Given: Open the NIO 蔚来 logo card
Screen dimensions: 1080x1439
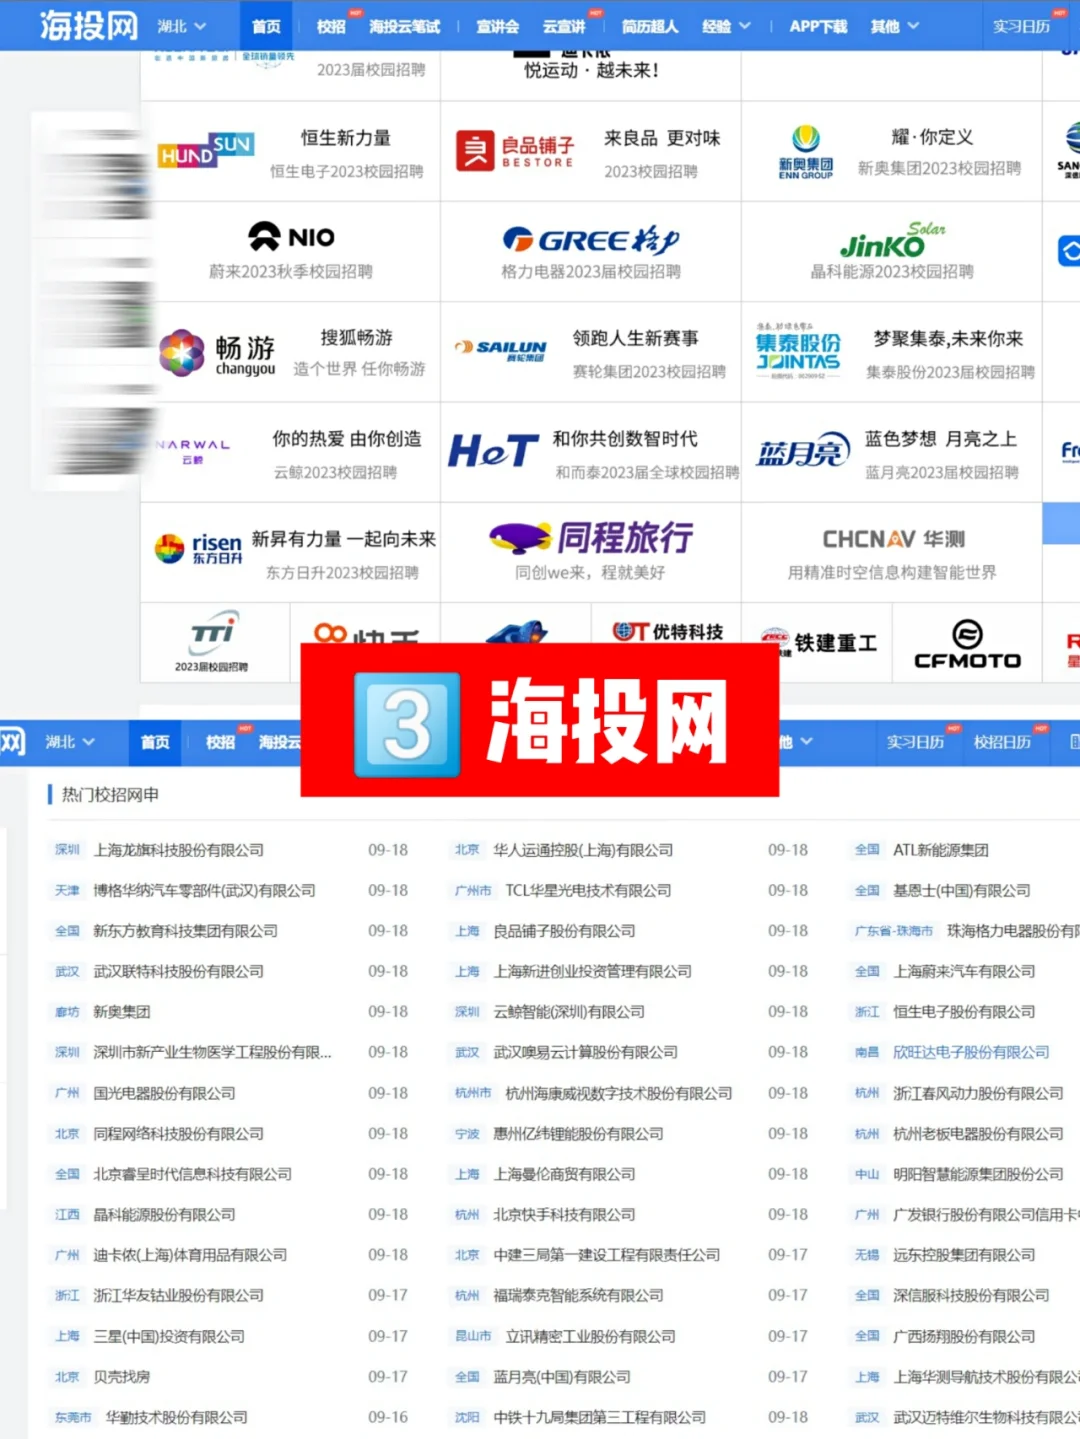Looking at the screenshot, I should [x=291, y=237].
